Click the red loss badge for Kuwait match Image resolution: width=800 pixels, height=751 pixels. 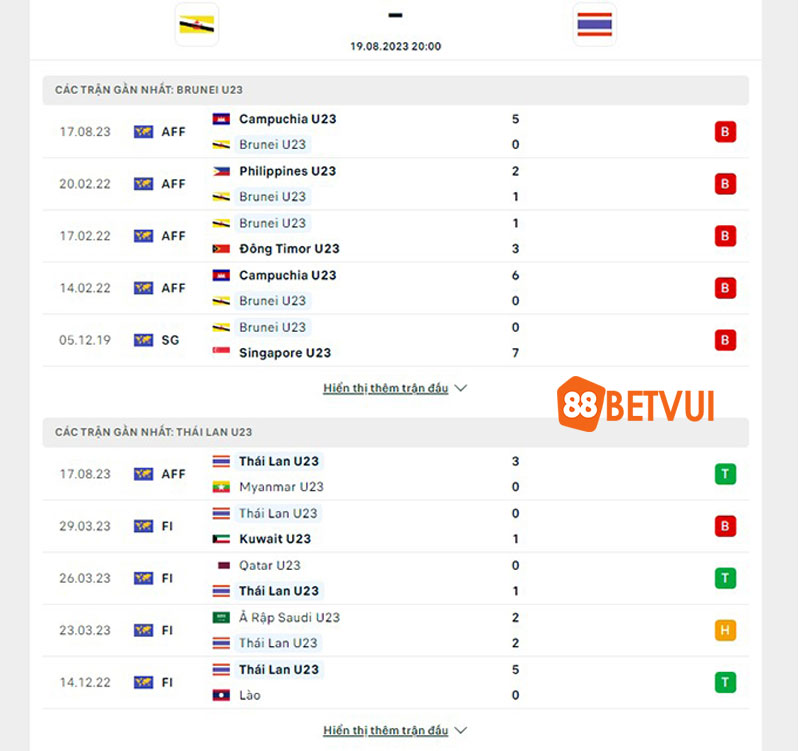pyautogui.click(x=725, y=526)
